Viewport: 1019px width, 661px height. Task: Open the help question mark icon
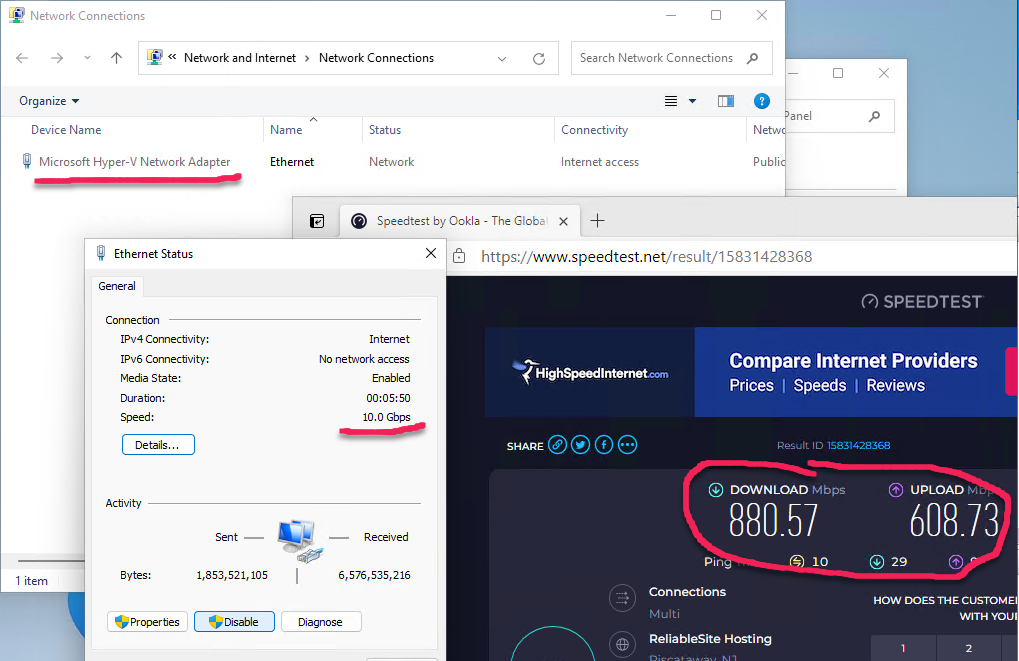click(x=761, y=101)
